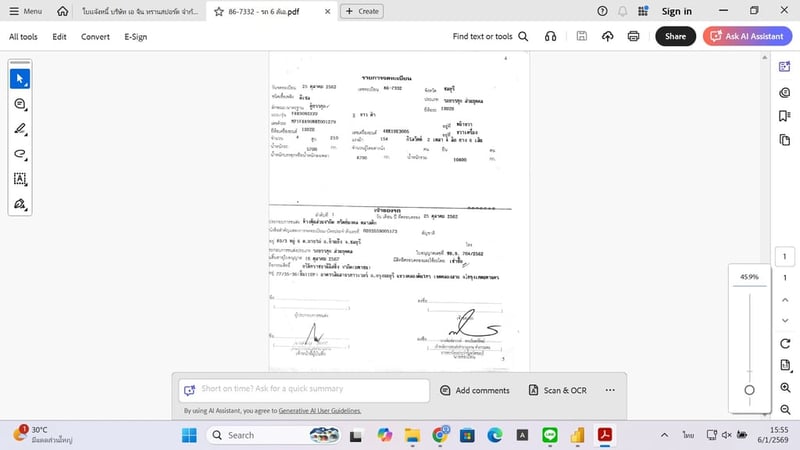Screen dimensions: 800x450
Task: Pick the highlighter pen tool
Action: tap(20, 129)
